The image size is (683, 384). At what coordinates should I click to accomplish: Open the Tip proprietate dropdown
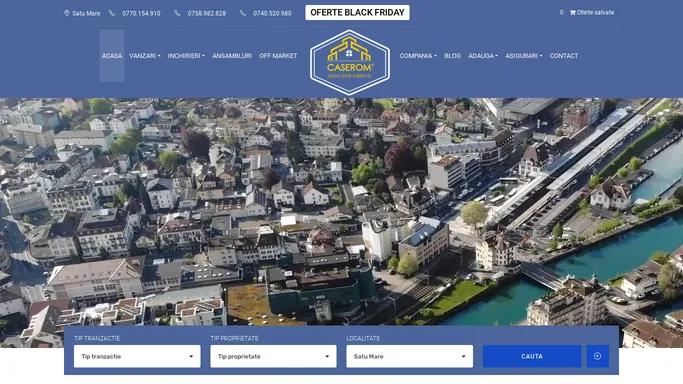click(274, 356)
